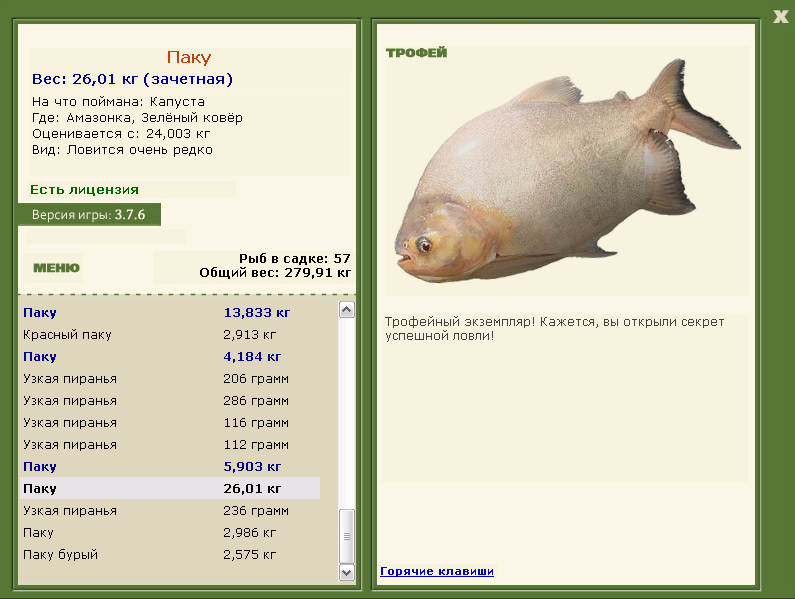Click the Паку trophy fish picture
Image resolution: width=795 pixels, height=599 pixels.
(x=568, y=172)
